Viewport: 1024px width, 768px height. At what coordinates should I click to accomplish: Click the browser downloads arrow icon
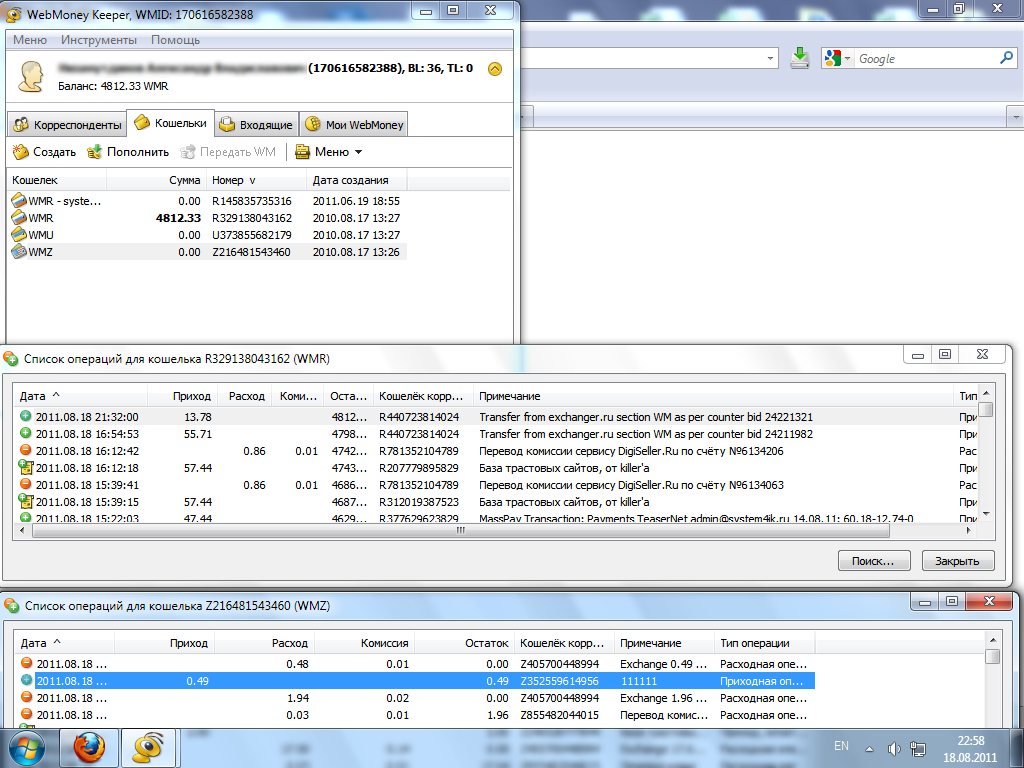pos(799,58)
